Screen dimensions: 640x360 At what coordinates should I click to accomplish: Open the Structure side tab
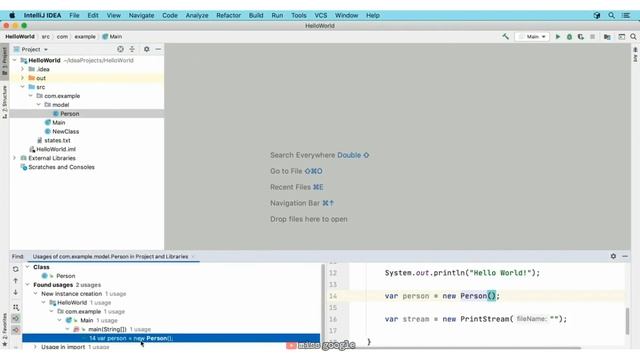pos(4,102)
